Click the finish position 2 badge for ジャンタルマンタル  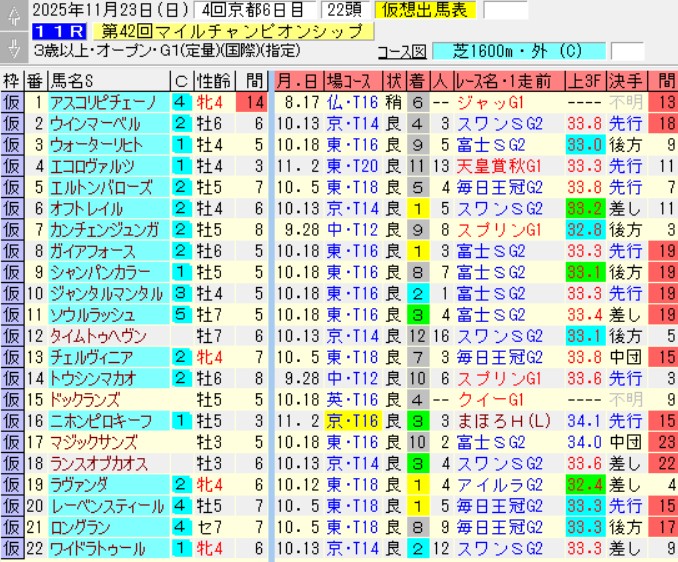418,293
